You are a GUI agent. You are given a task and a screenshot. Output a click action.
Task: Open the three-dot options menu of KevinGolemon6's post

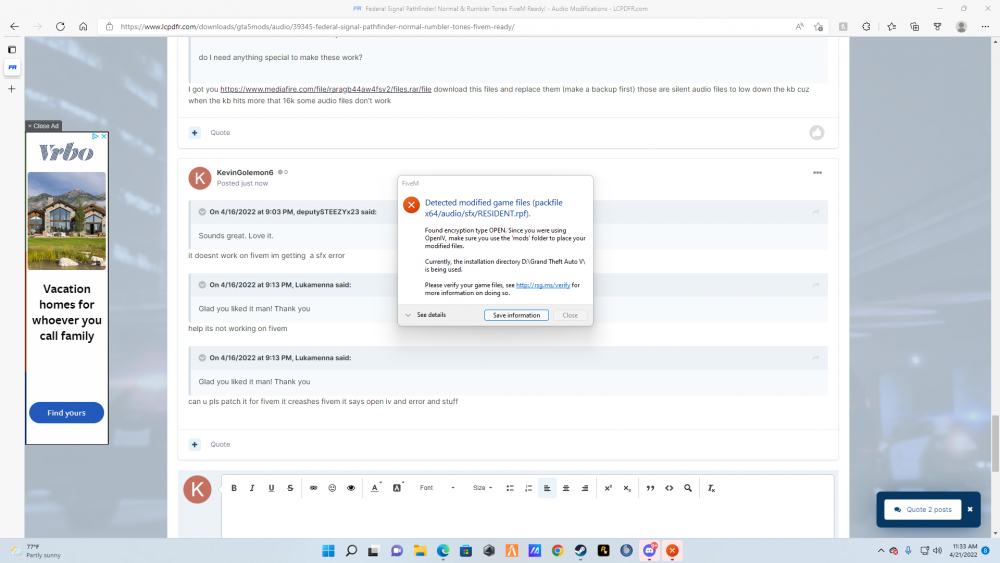(x=818, y=173)
